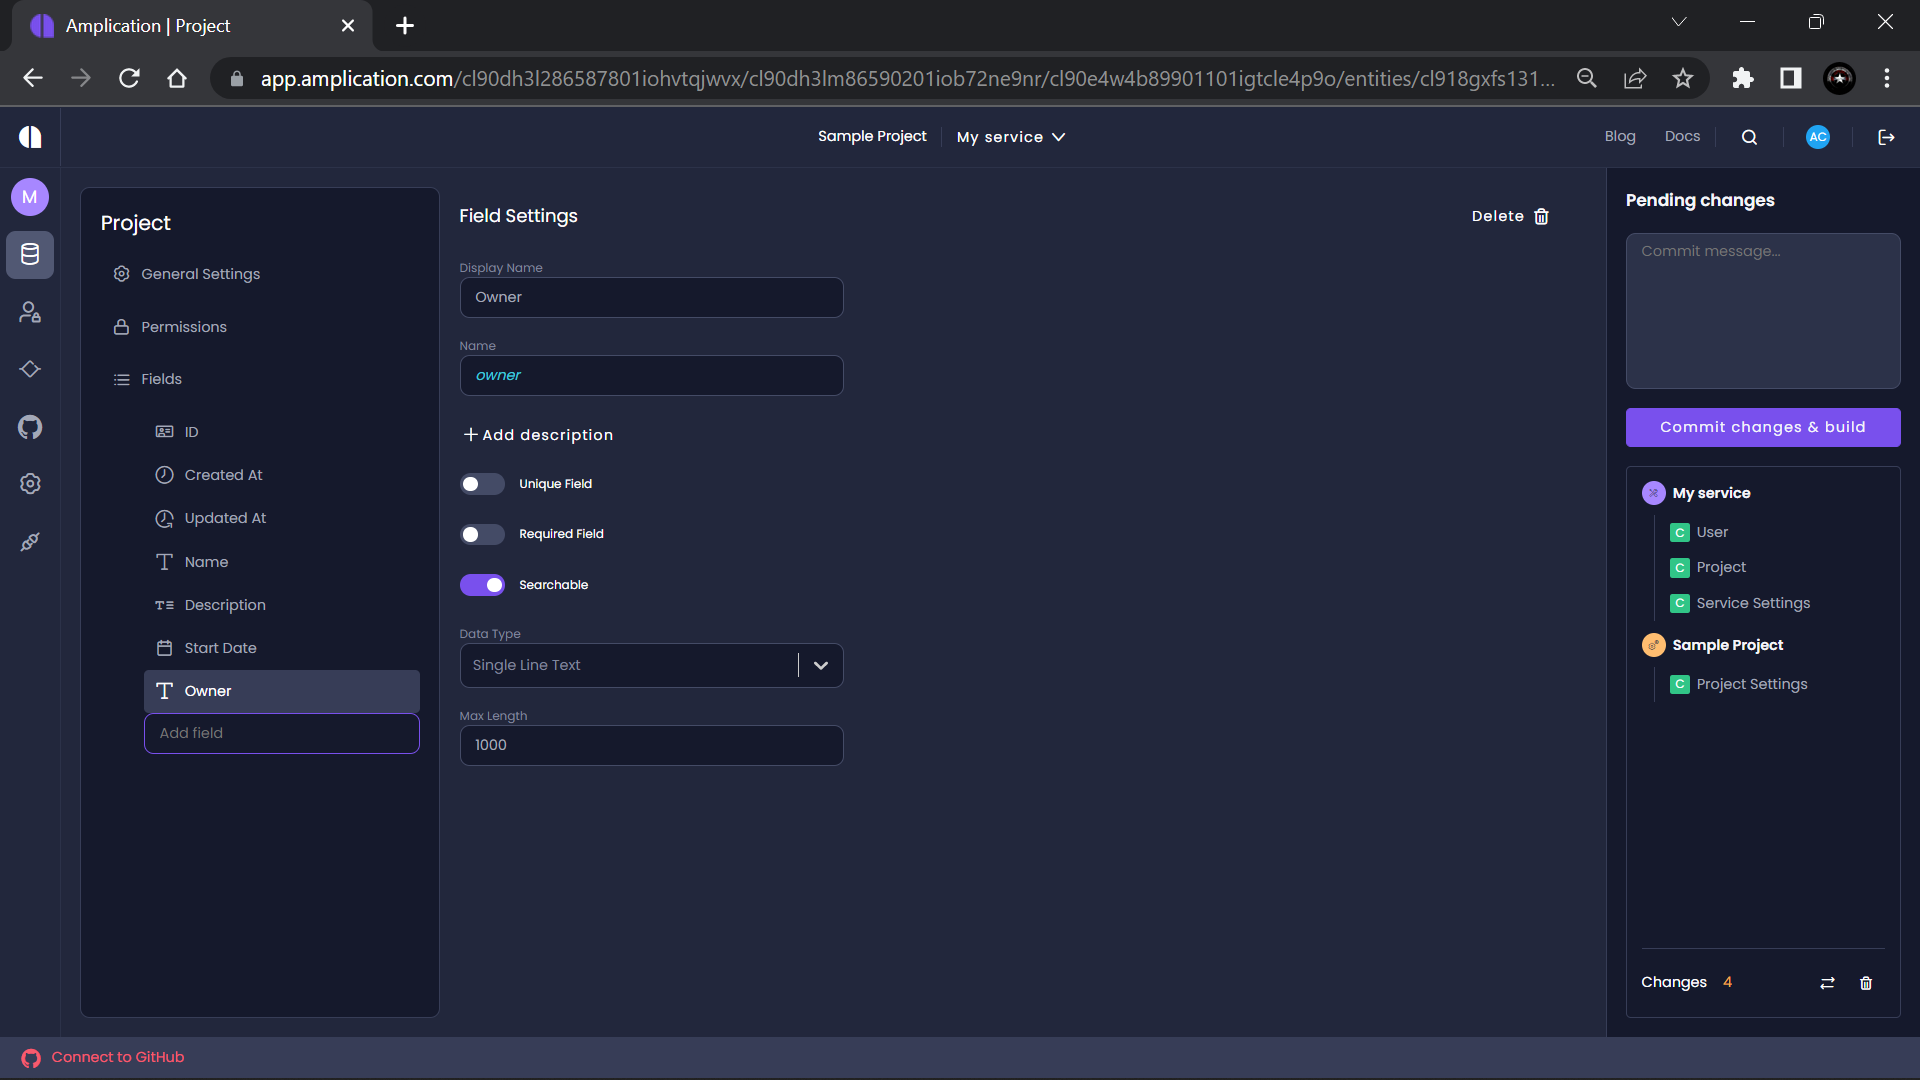Image resolution: width=1920 pixels, height=1080 pixels.
Task: Click the search icon in the top bar
Action: point(1749,137)
